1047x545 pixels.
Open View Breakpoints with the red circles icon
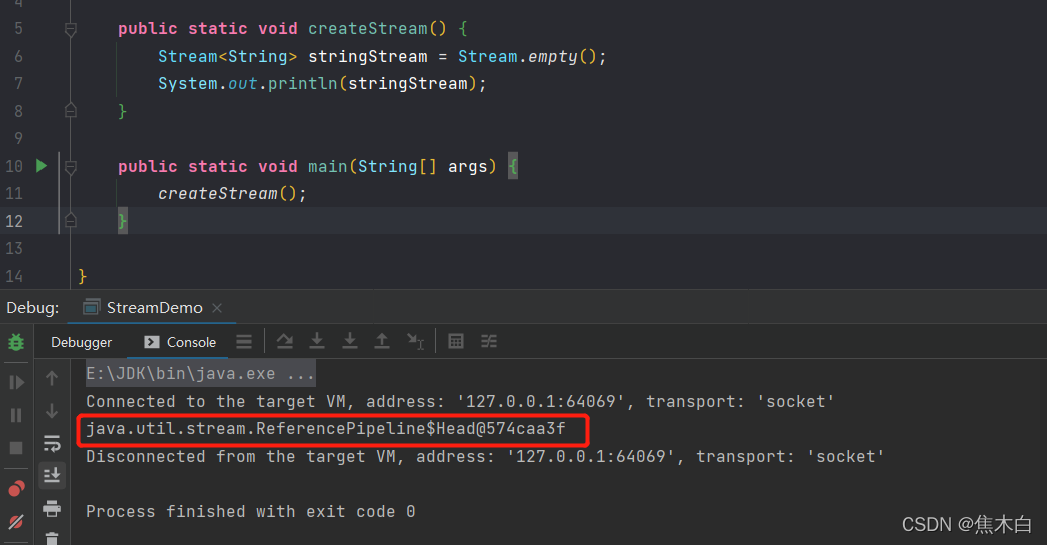pos(17,489)
